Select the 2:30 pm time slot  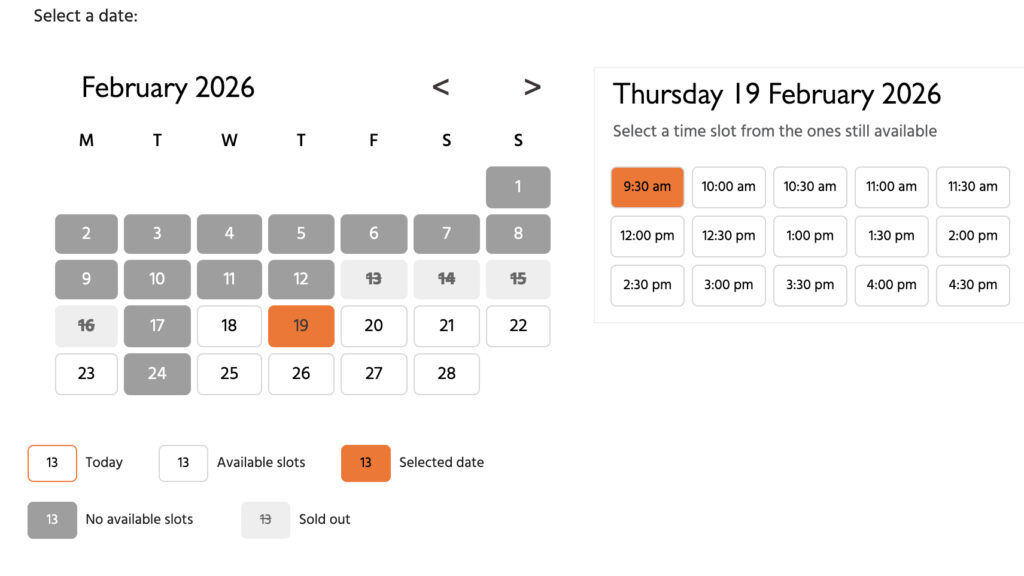pos(647,285)
